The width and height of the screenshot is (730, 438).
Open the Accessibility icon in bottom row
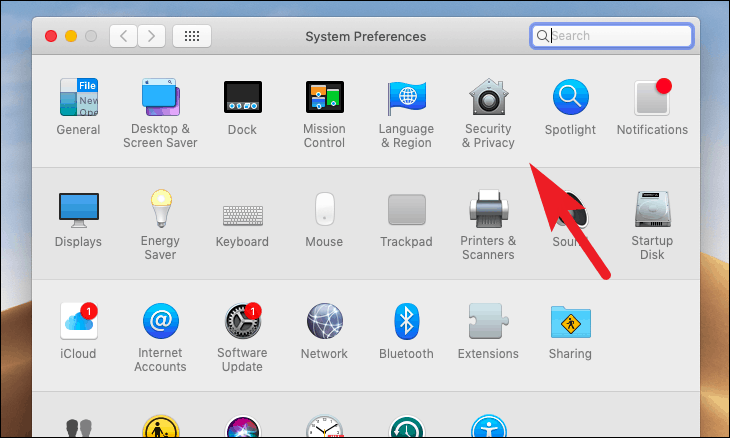(x=488, y=425)
